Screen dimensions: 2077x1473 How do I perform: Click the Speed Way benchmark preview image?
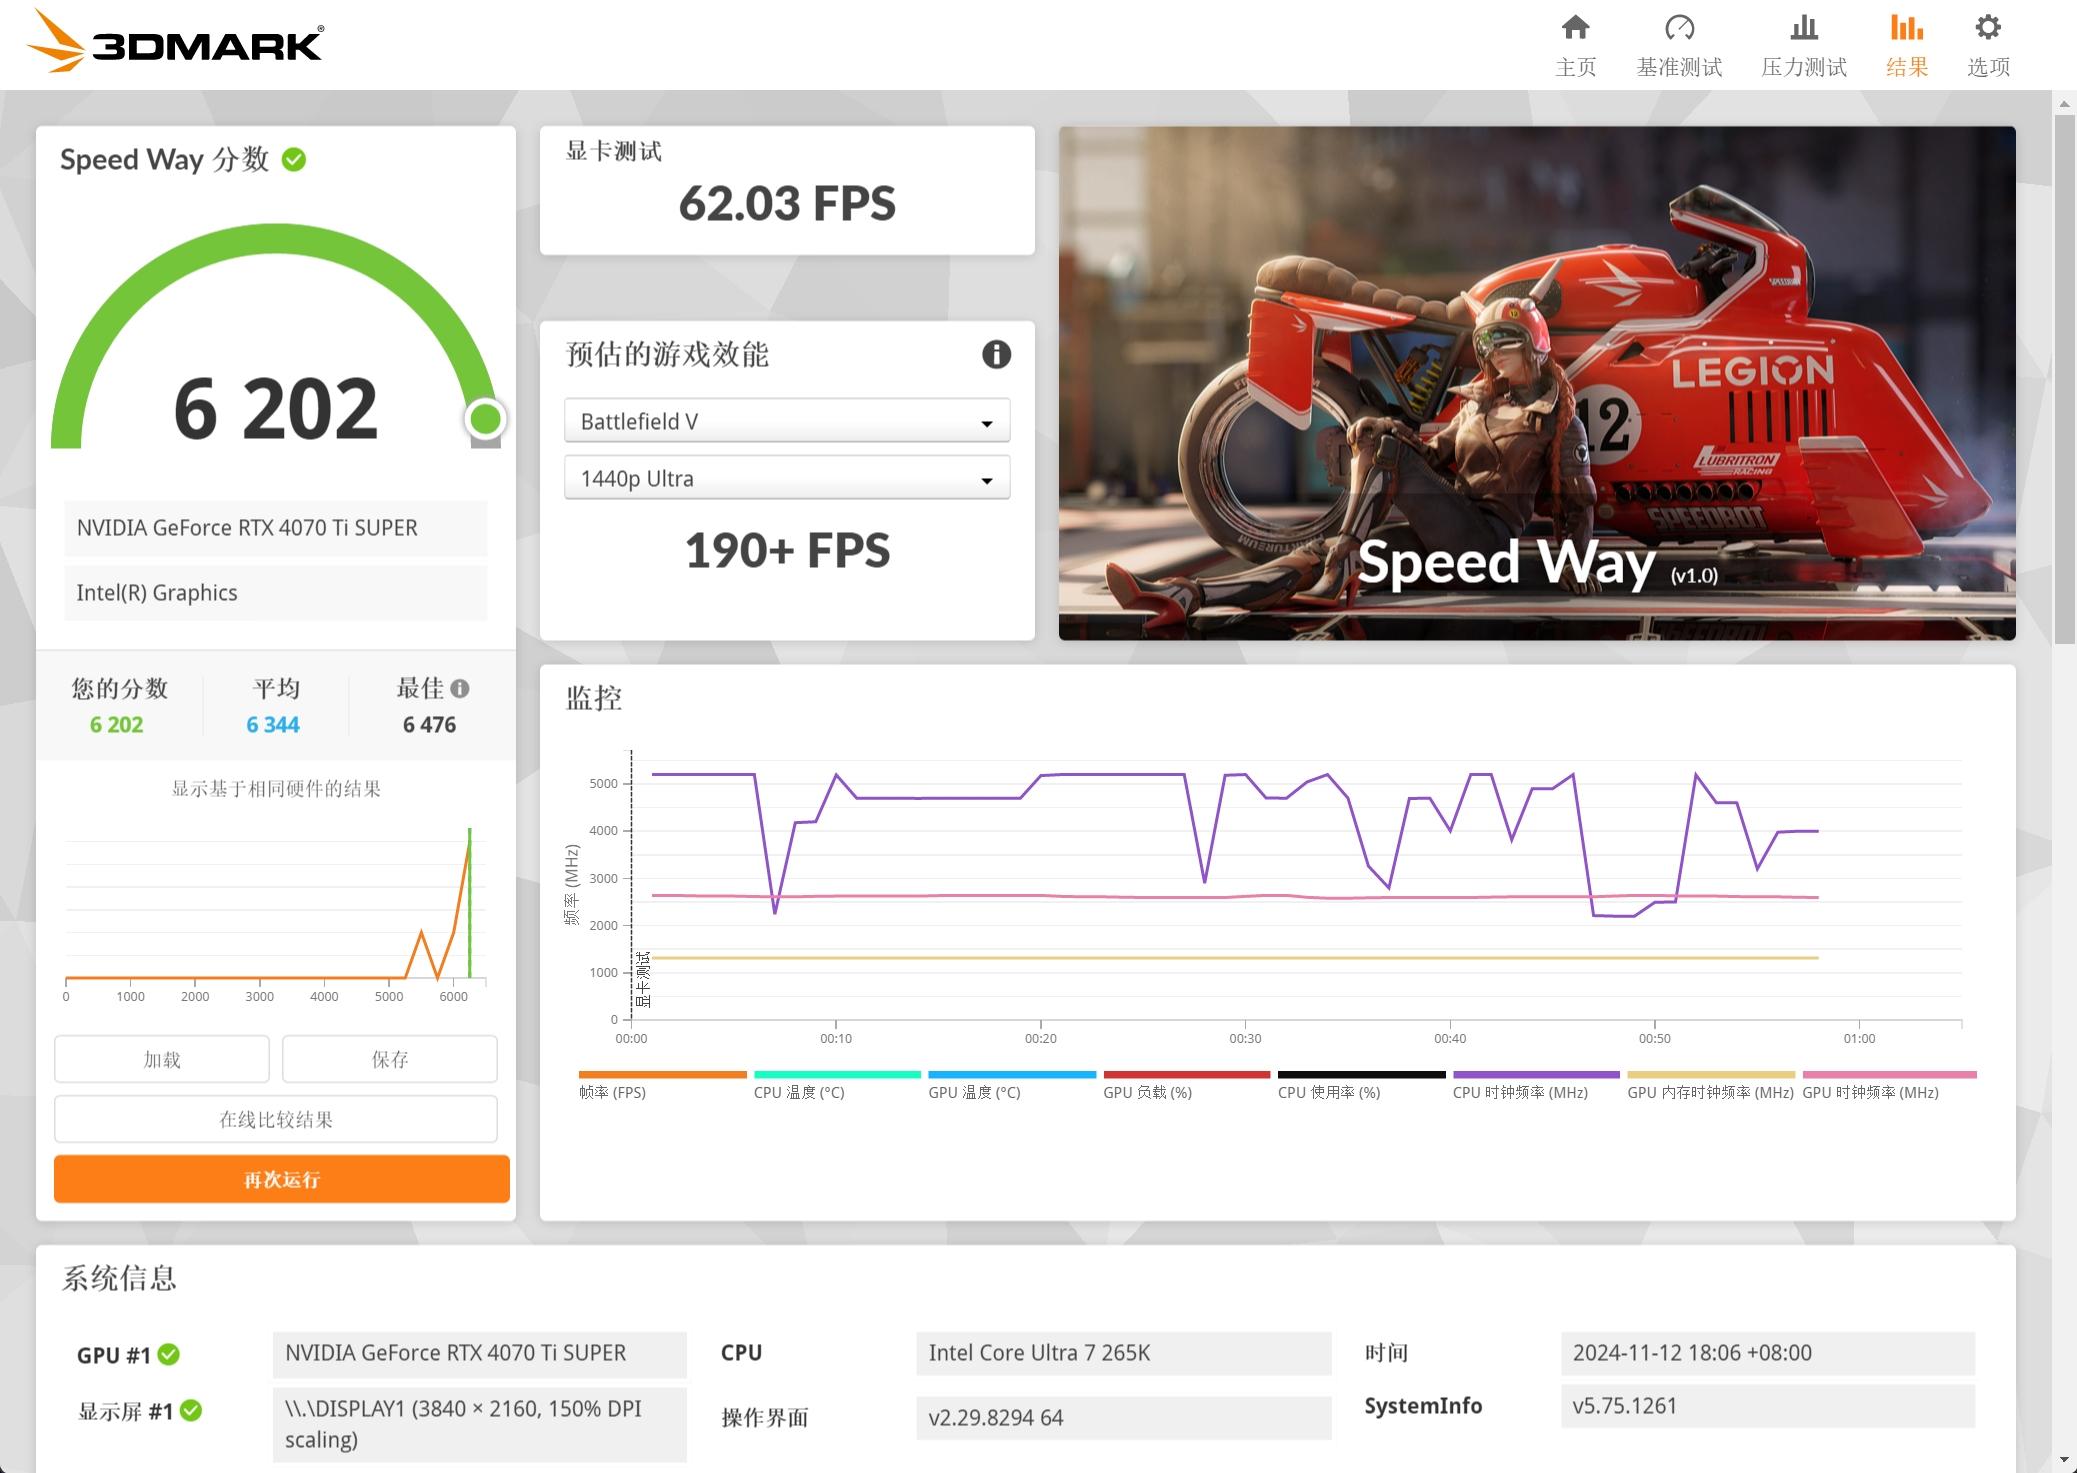(1536, 383)
